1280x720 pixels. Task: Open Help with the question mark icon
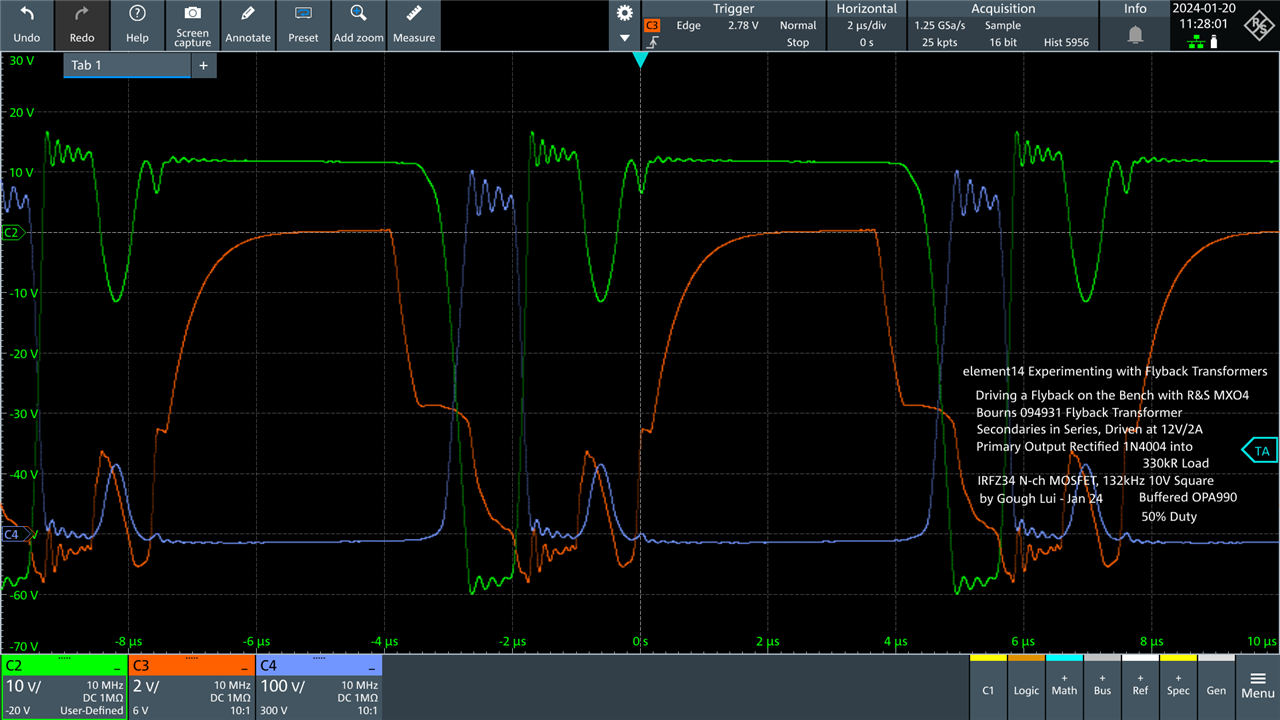tap(138, 13)
